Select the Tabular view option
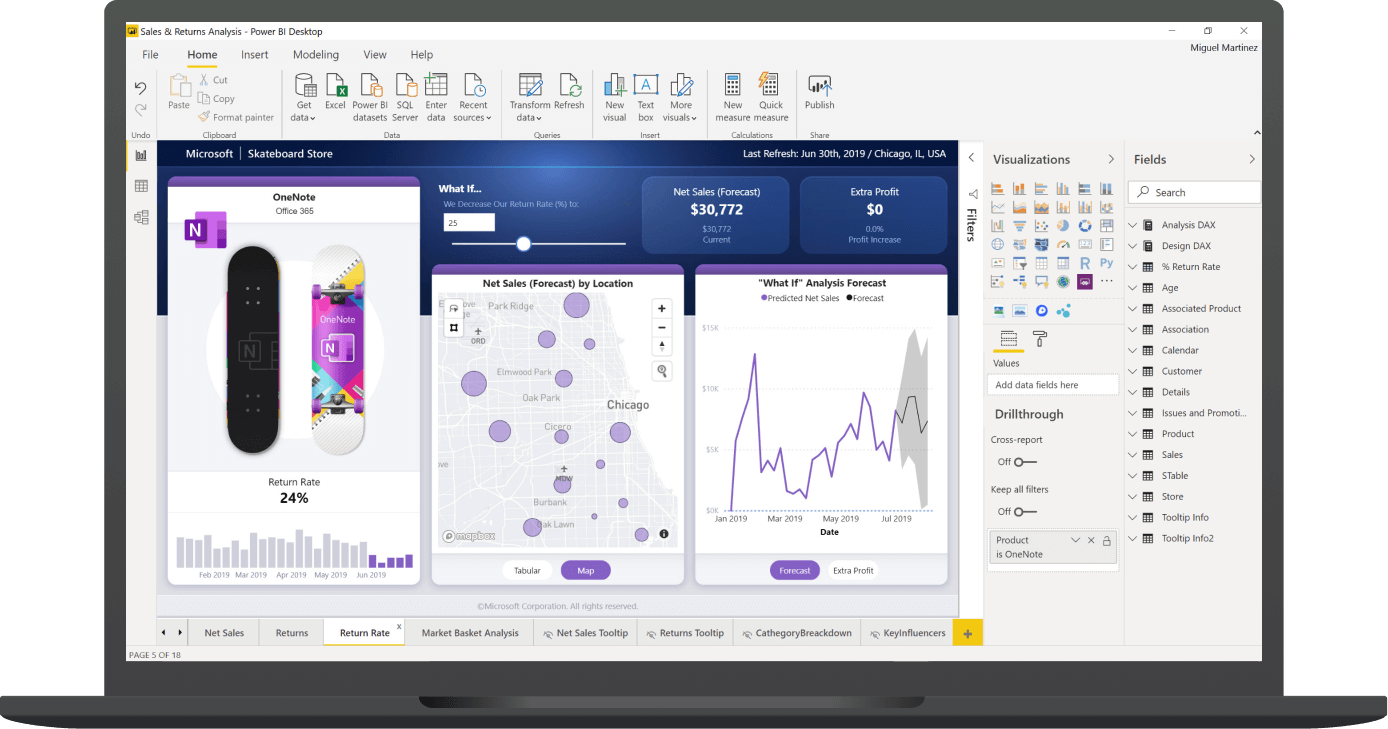Image resolution: width=1388 pixels, height=729 pixels. click(527, 571)
